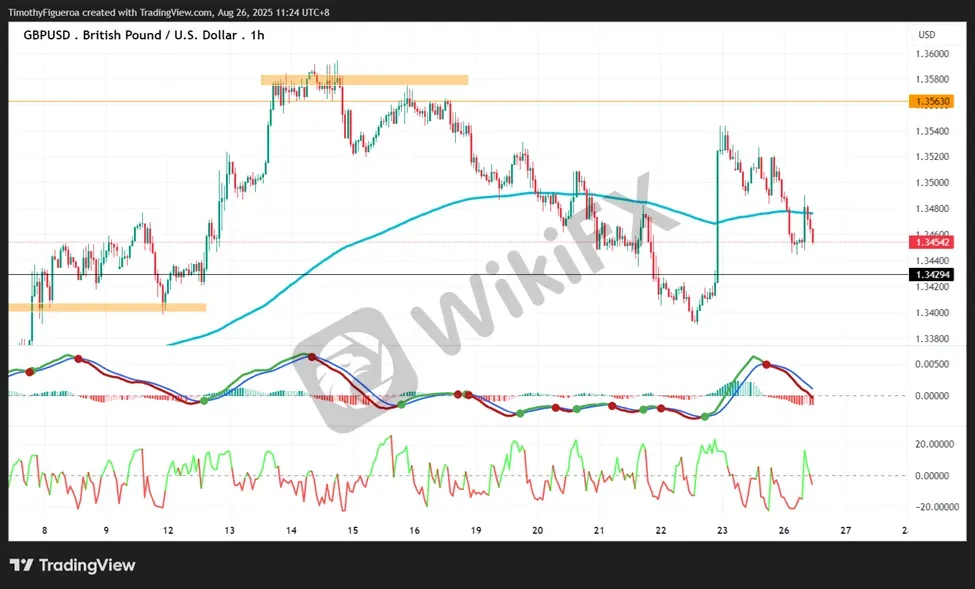Click date label 14 on the time axis

pyautogui.click(x=291, y=531)
